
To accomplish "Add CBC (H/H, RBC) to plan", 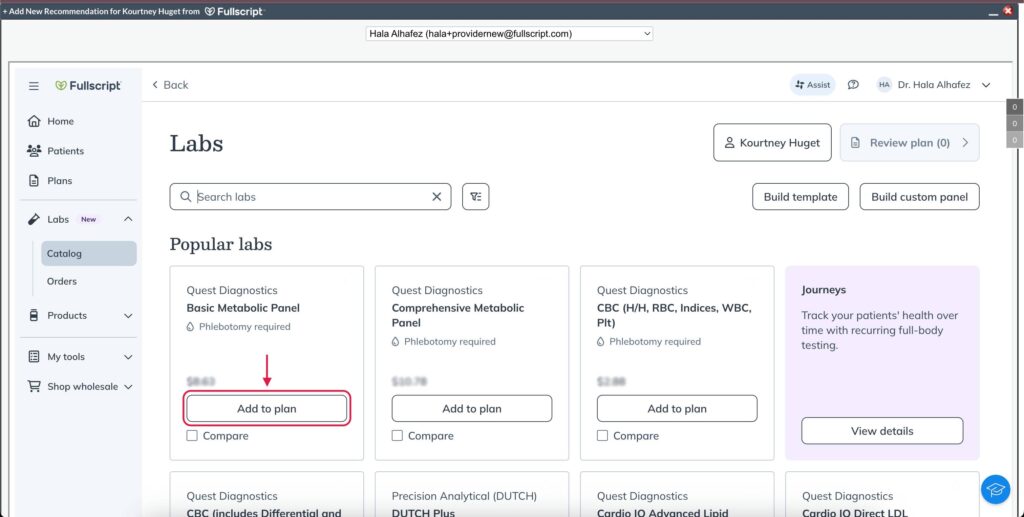I will [677, 409].
